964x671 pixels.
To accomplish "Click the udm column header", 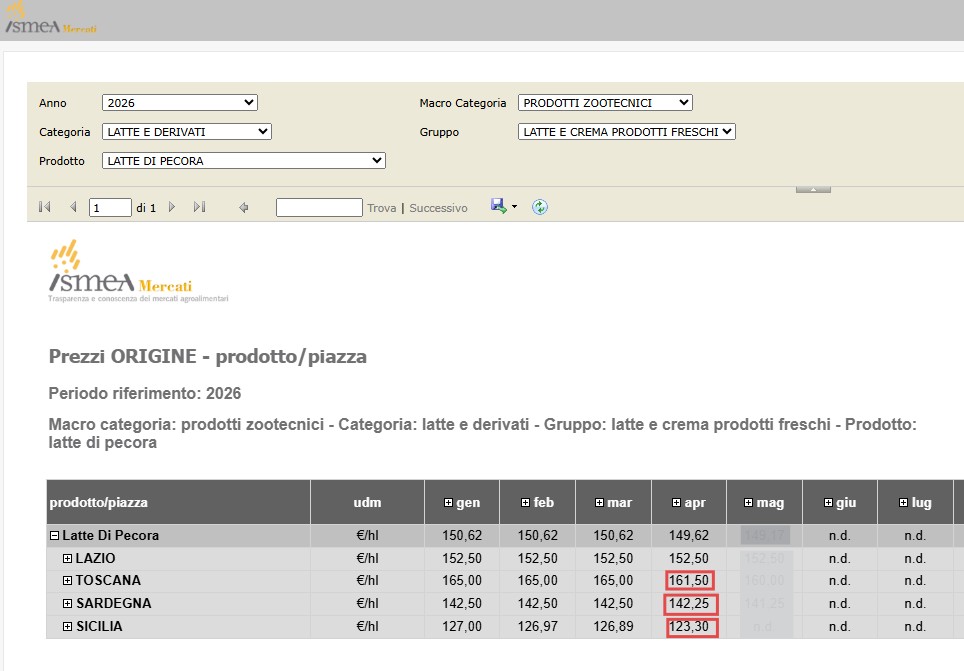I will 368,502.
